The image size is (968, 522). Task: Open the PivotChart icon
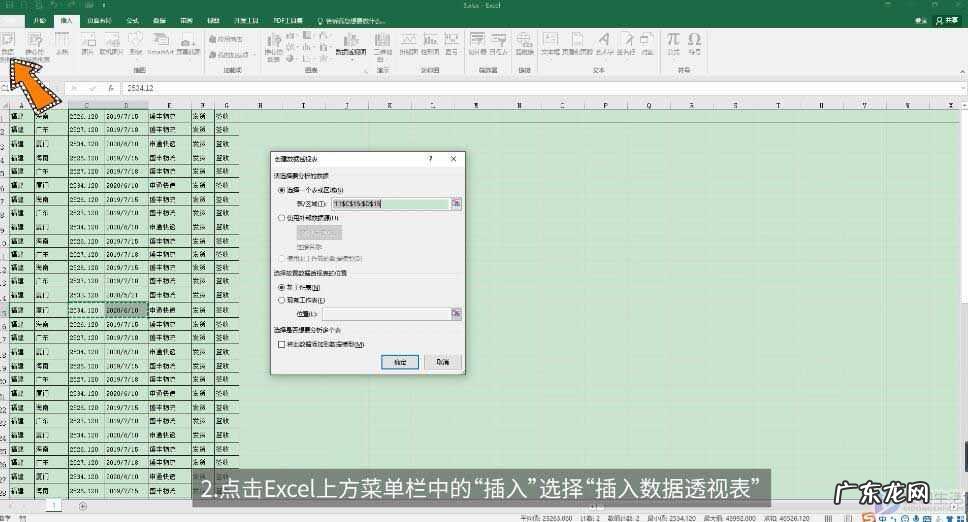[x=351, y=46]
